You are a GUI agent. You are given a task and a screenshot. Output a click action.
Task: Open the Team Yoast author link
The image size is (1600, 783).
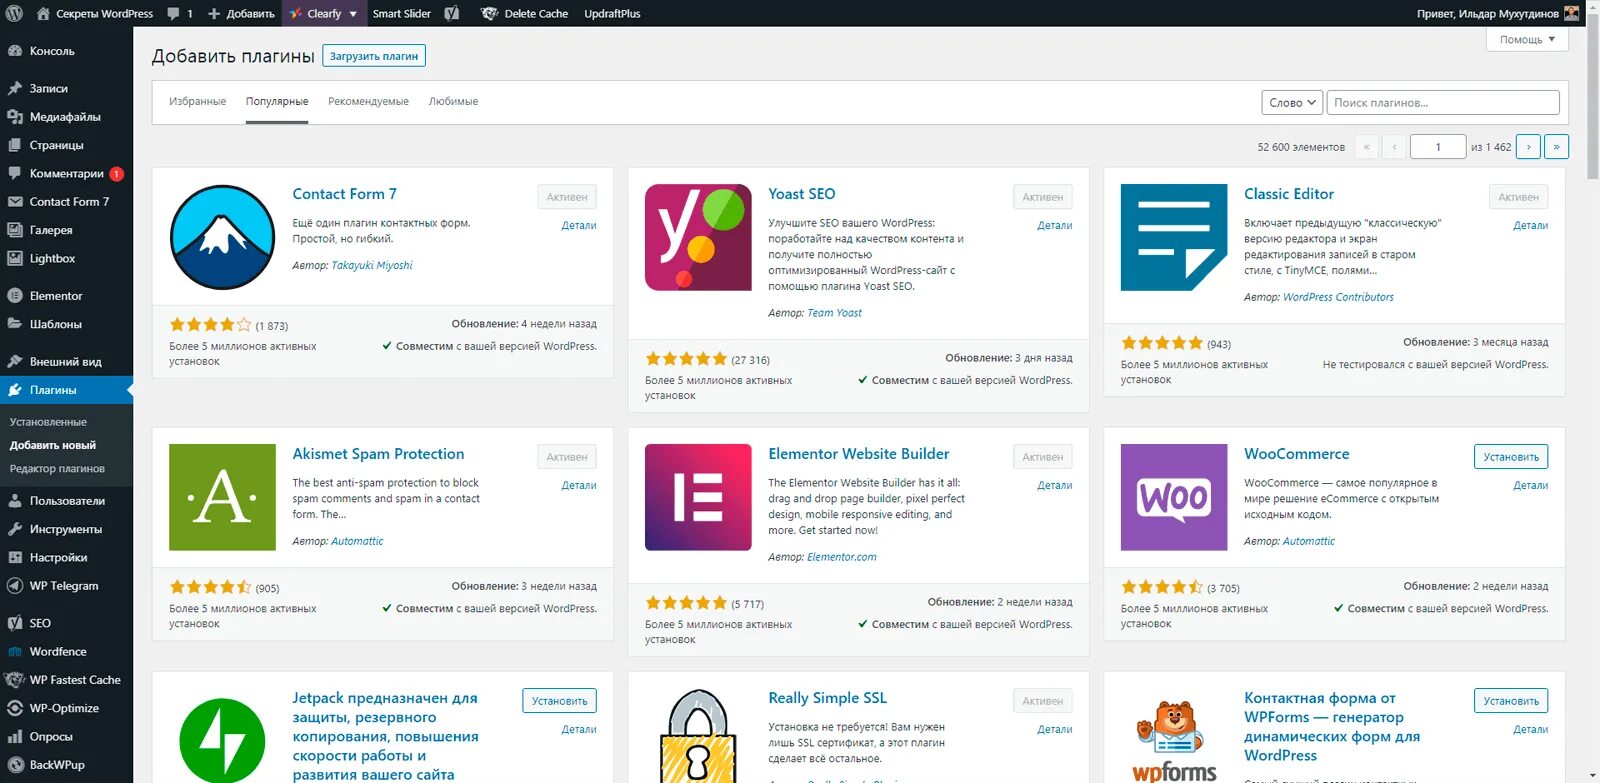pyautogui.click(x=834, y=313)
